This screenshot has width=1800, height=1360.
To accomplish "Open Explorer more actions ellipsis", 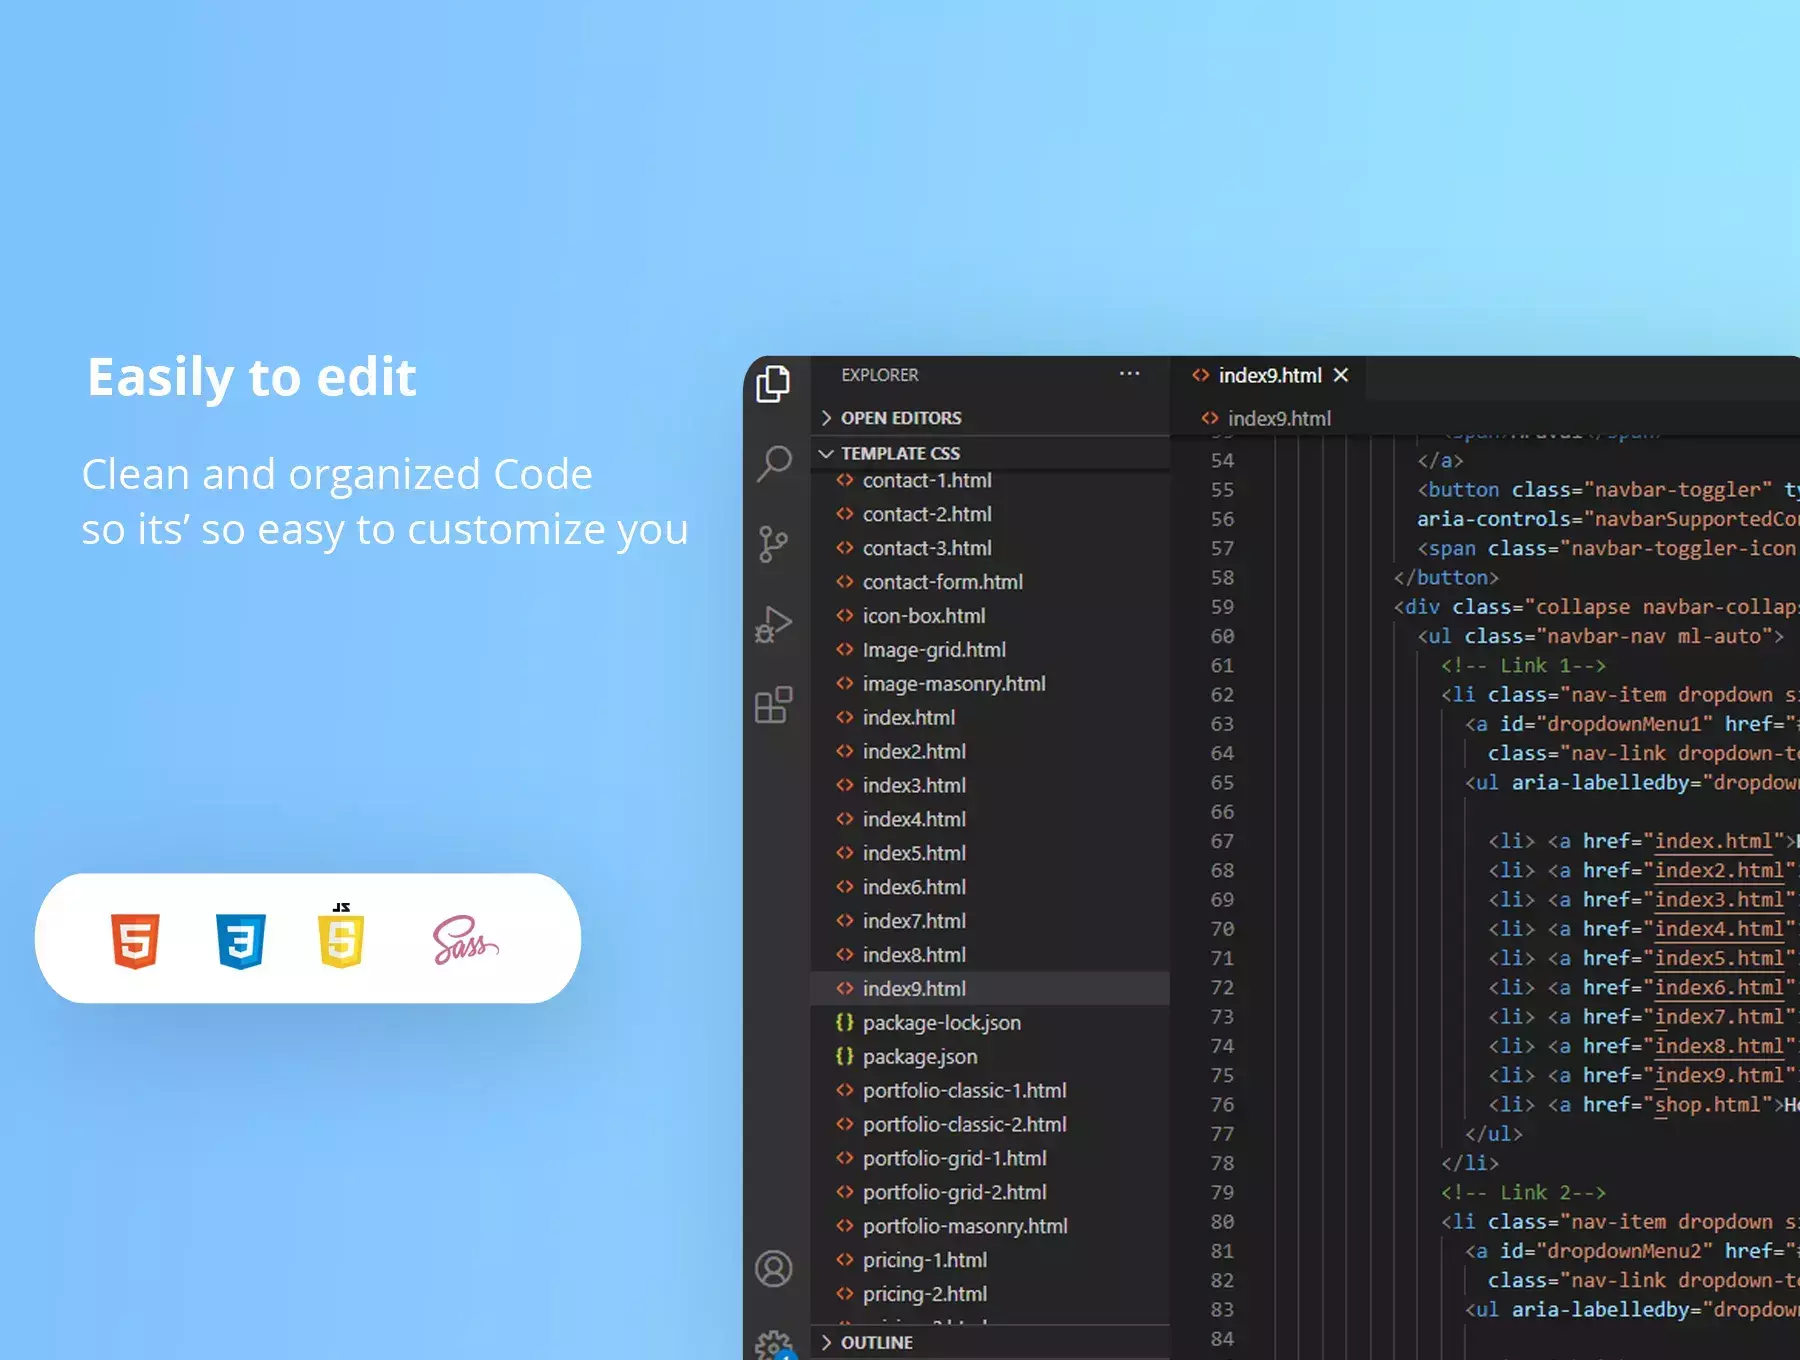I will (x=1129, y=374).
